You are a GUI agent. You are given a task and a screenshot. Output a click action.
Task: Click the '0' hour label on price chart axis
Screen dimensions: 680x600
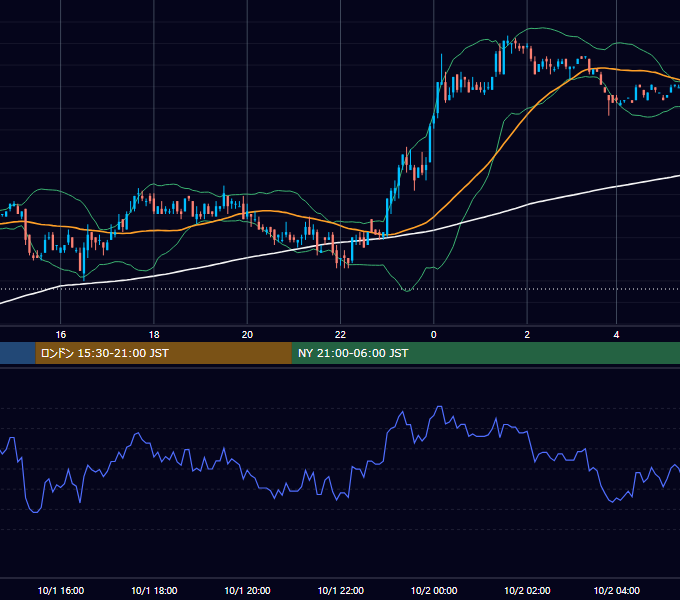pyautogui.click(x=434, y=335)
